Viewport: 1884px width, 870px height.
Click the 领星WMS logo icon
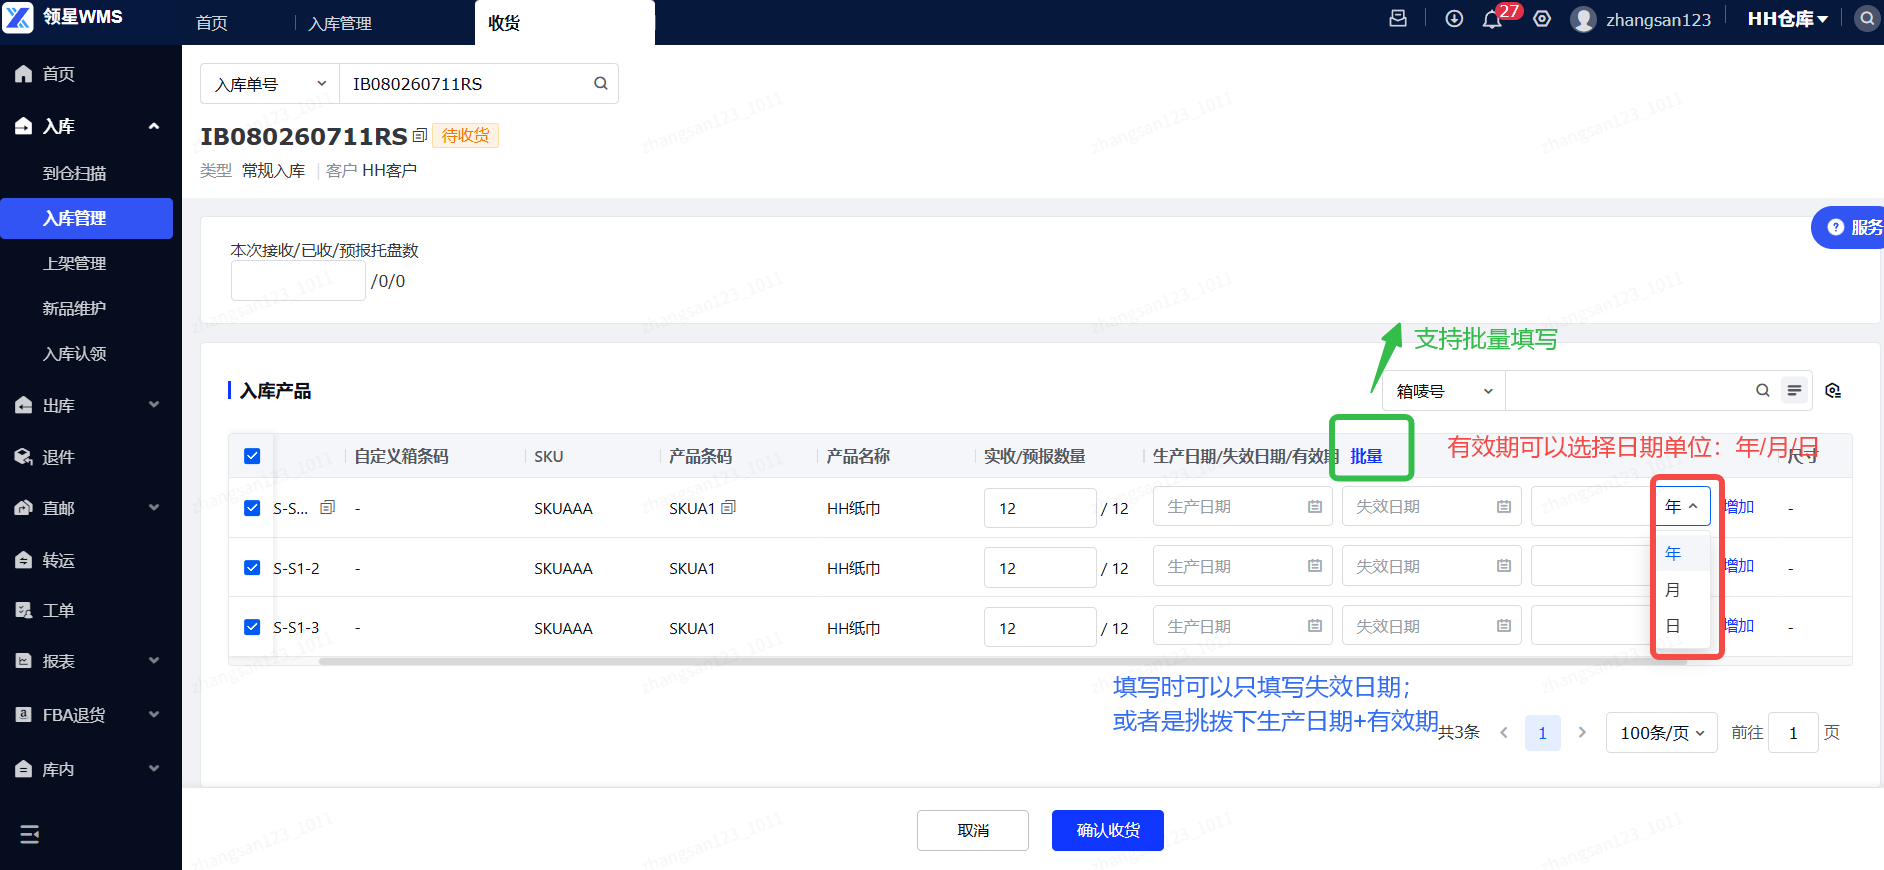pos(18,18)
